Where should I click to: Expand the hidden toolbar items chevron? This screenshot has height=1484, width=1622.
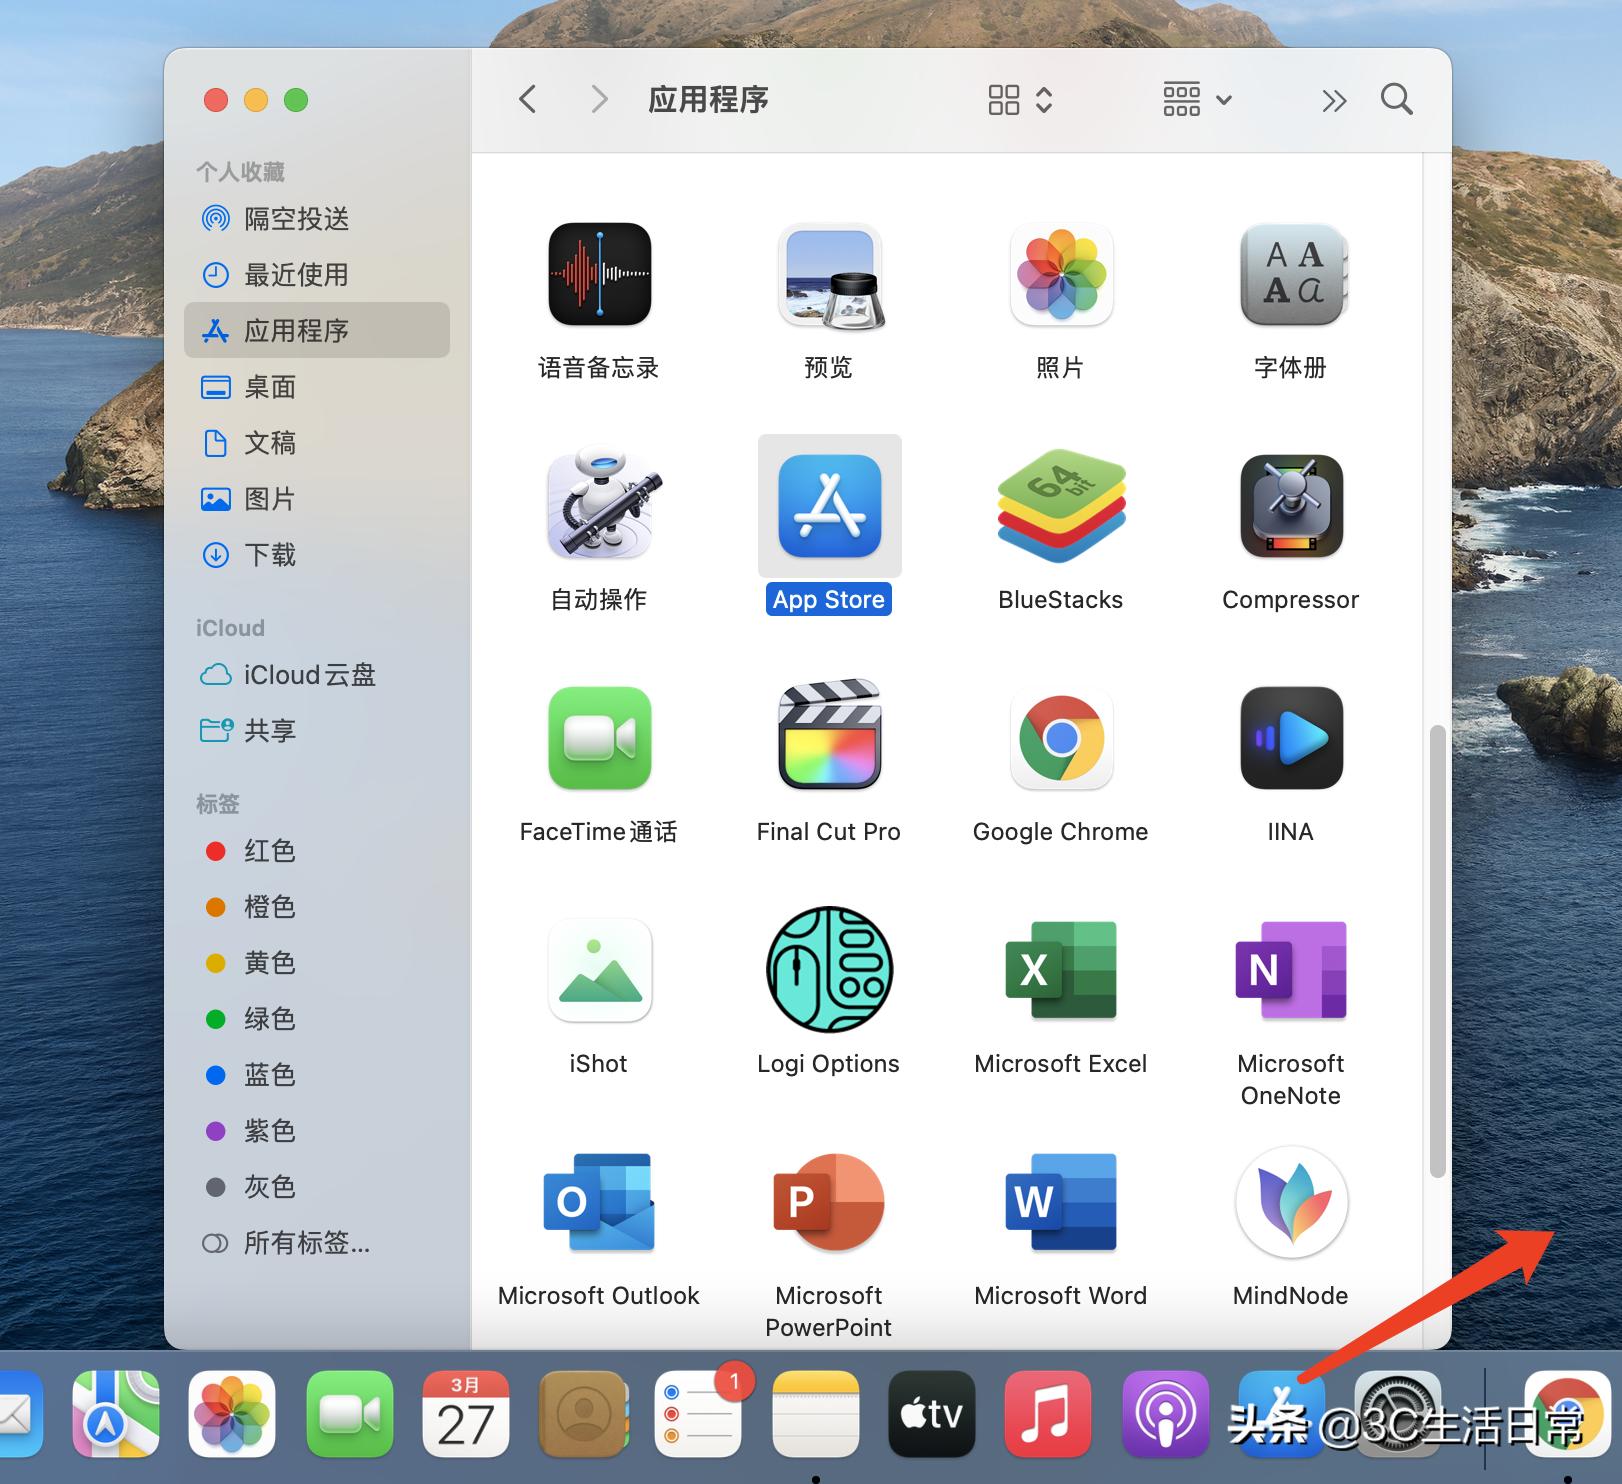coord(1333,99)
